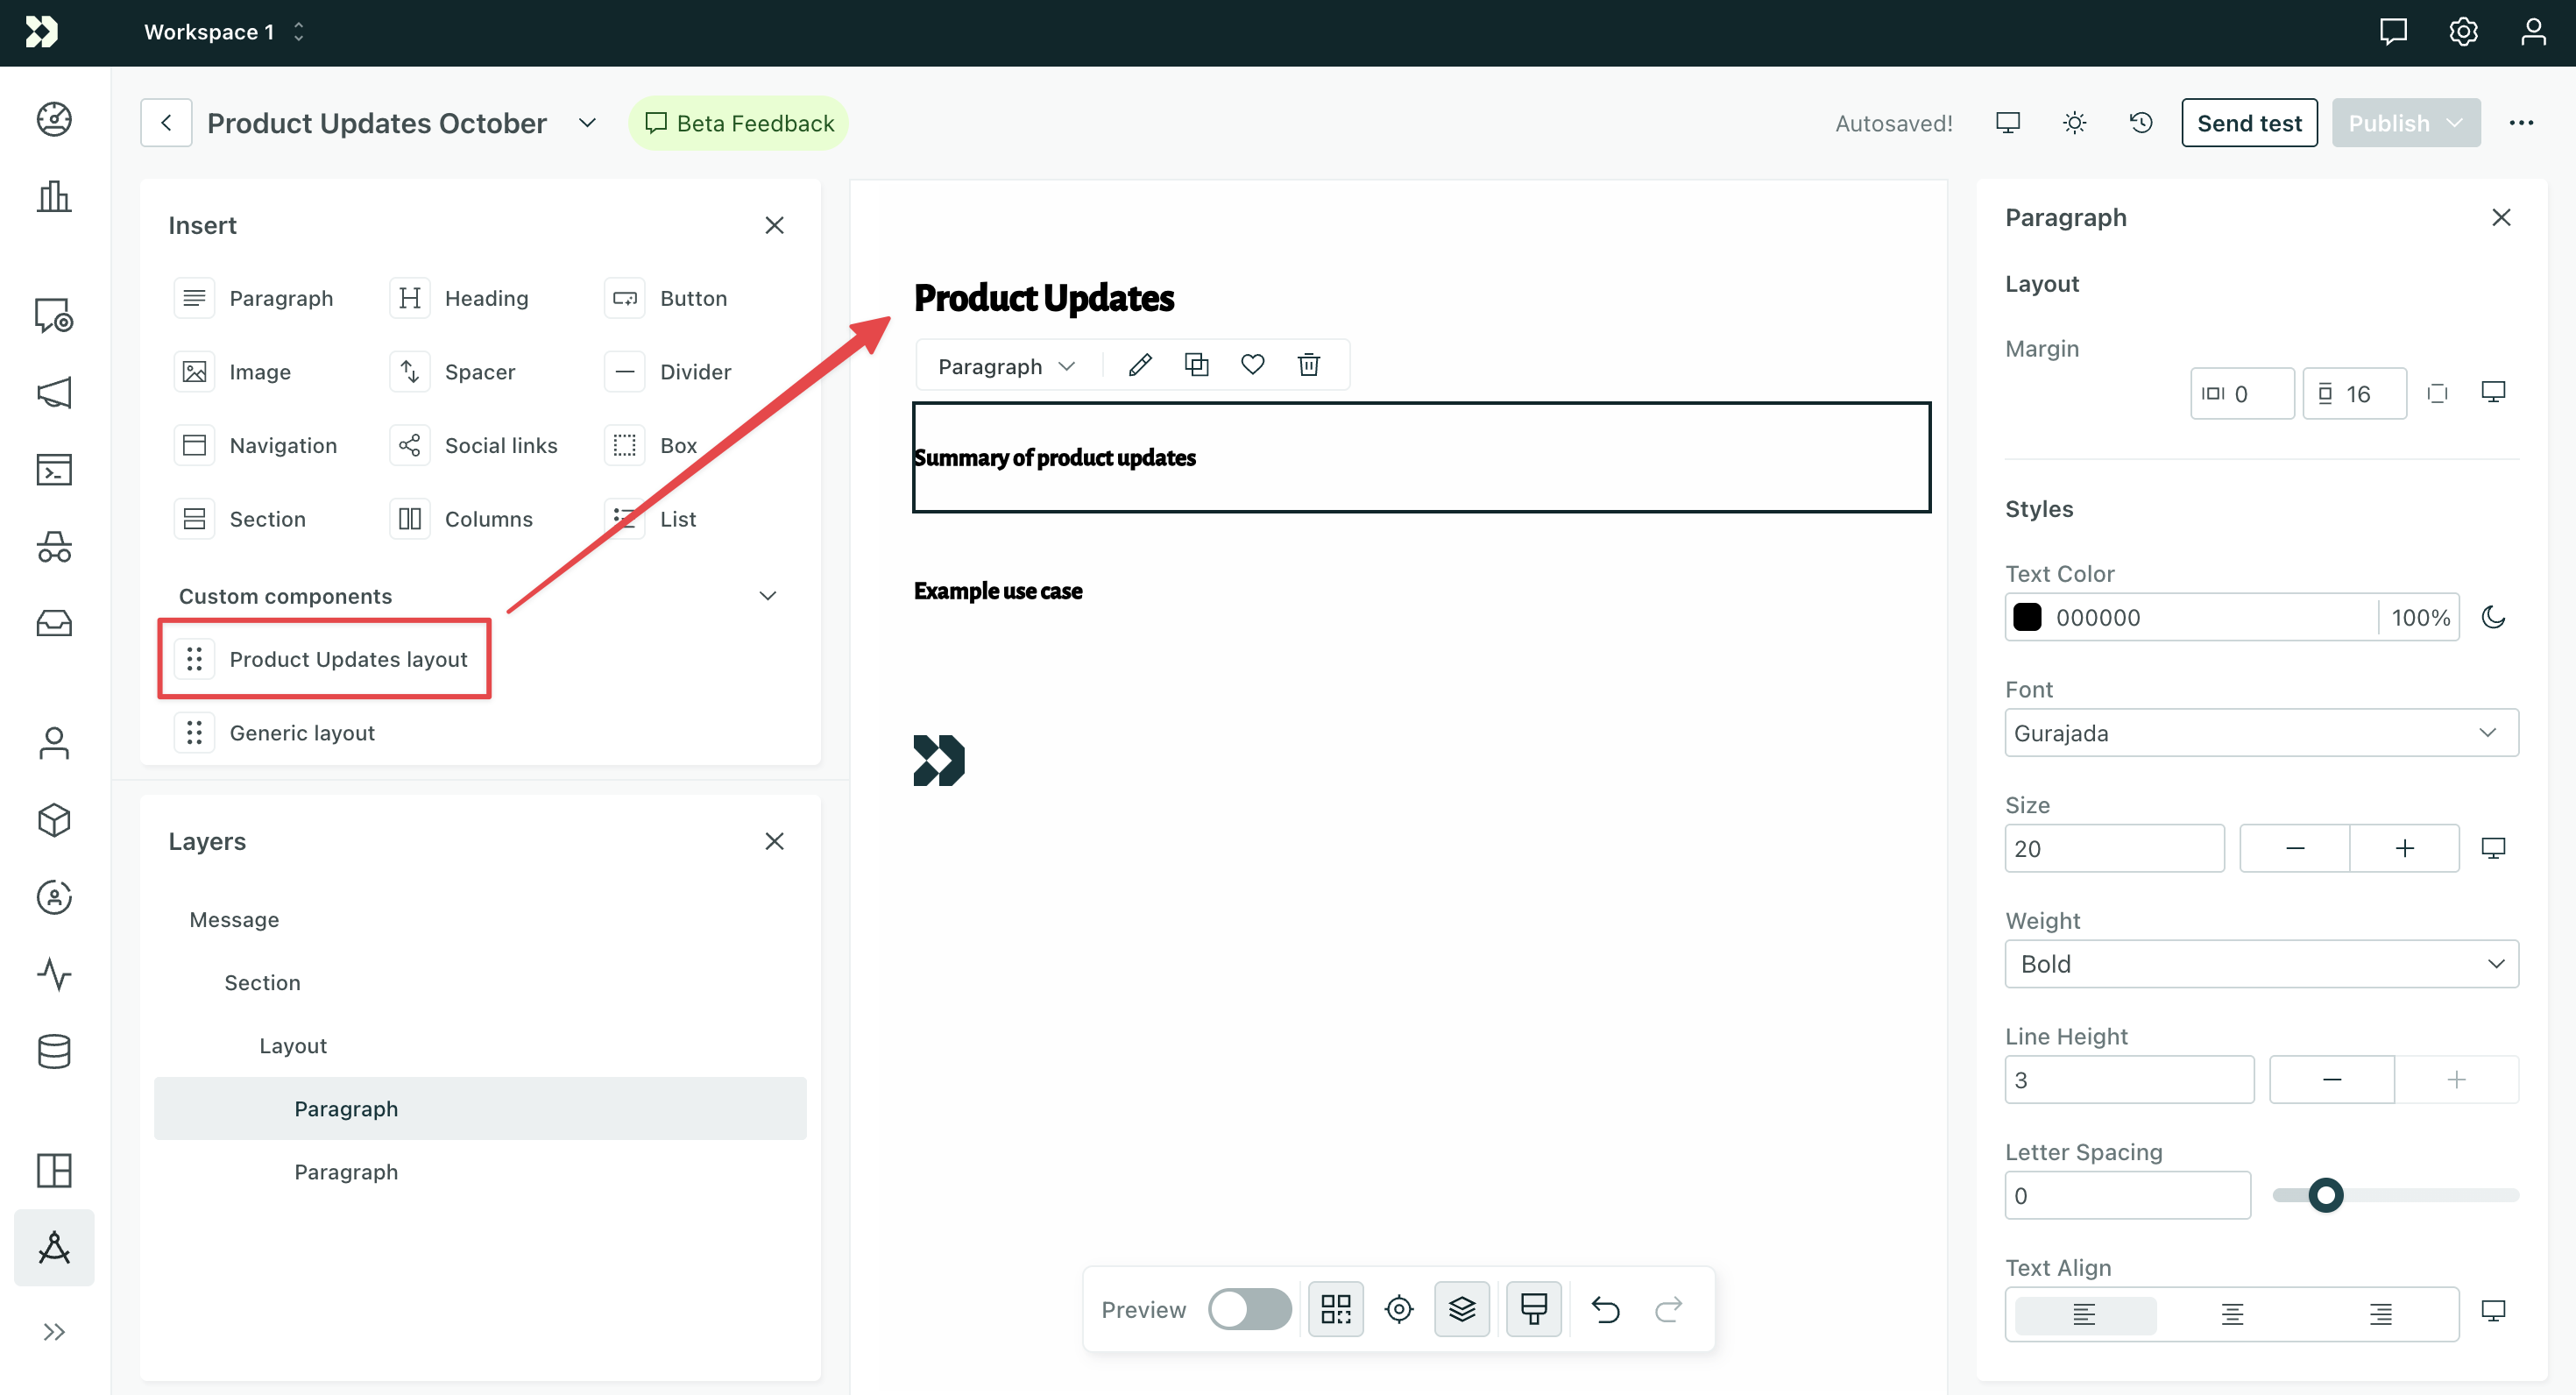
Task: Delete the selected paragraph via the trash icon
Action: (x=1308, y=364)
